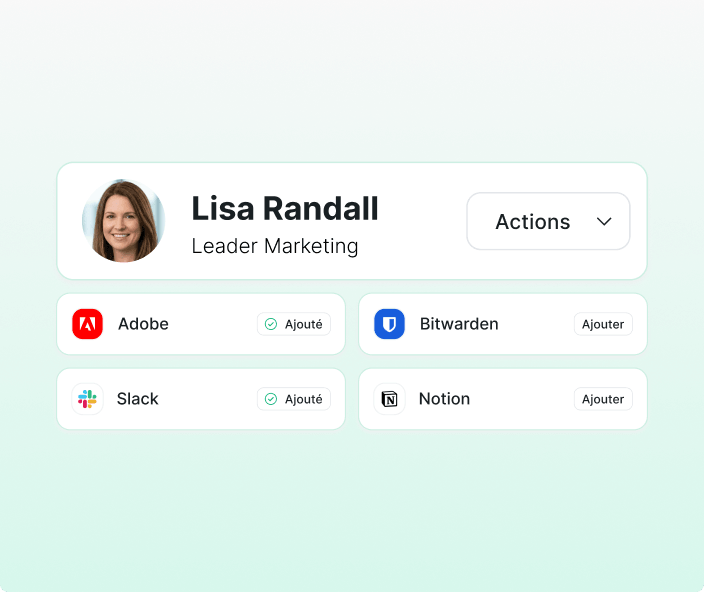
Task: Open the Actions dropdown menu
Action: click(548, 221)
